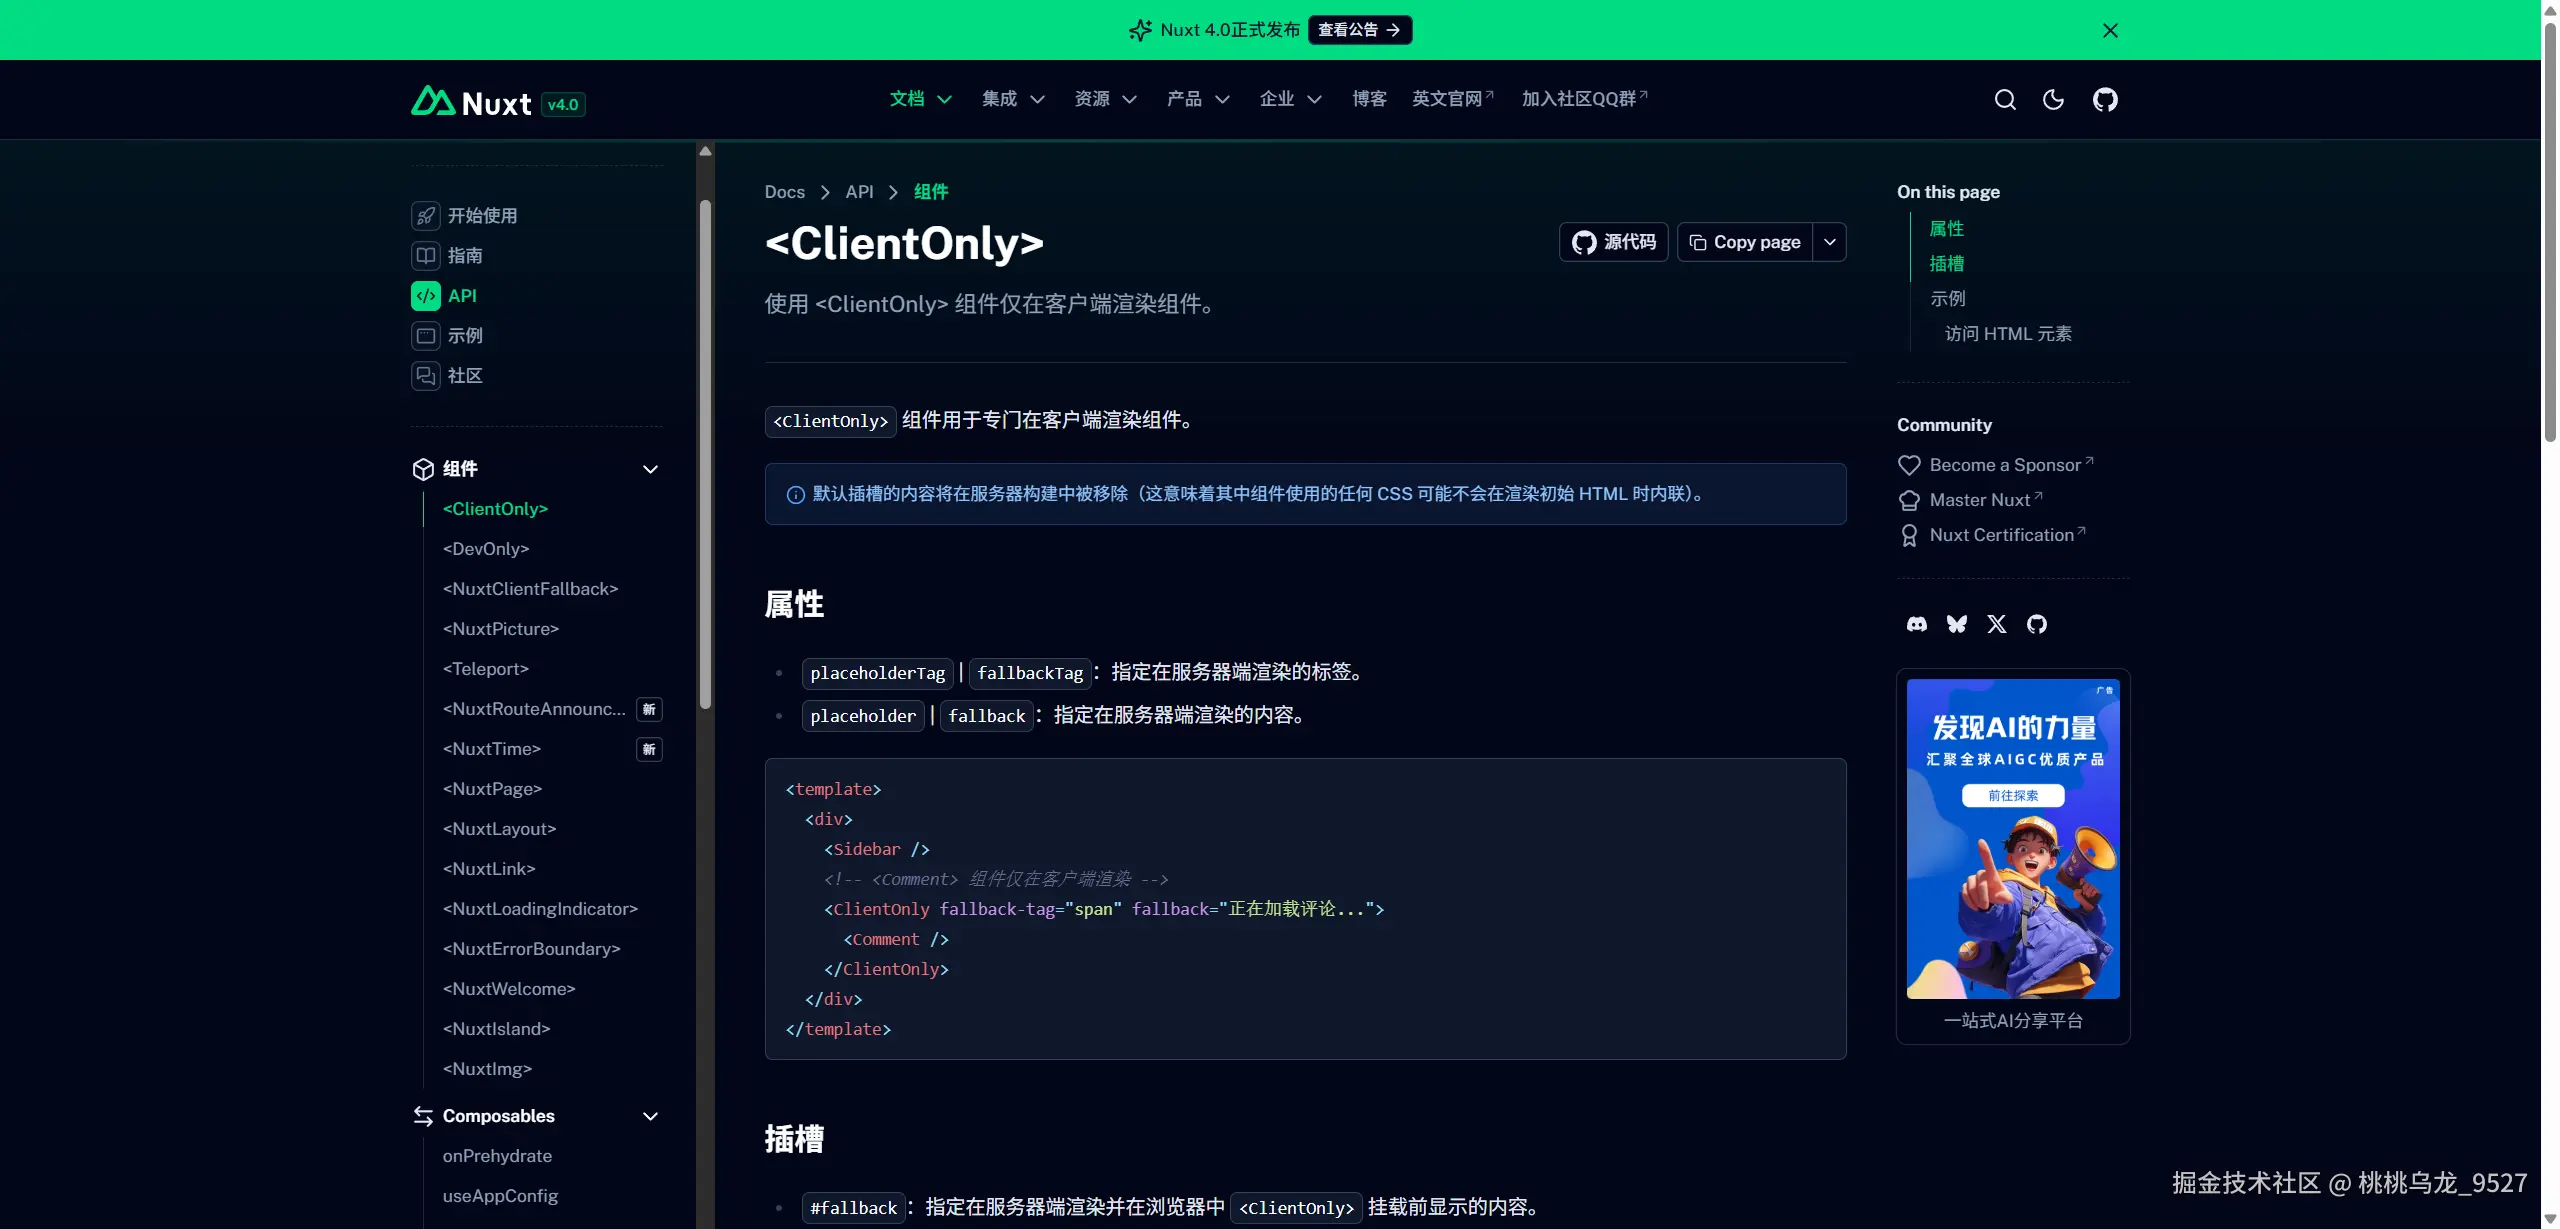Click the Bluesky butterfly icon
Viewport: 2560px width, 1229px height.
[x=1956, y=624]
